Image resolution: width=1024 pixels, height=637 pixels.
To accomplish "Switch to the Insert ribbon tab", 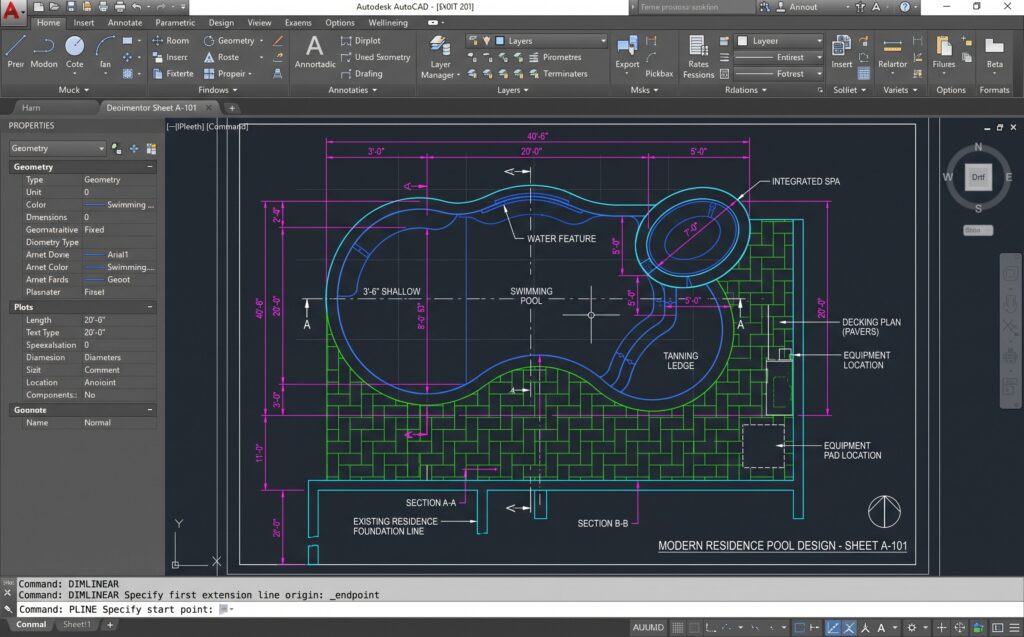I will click(84, 22).
